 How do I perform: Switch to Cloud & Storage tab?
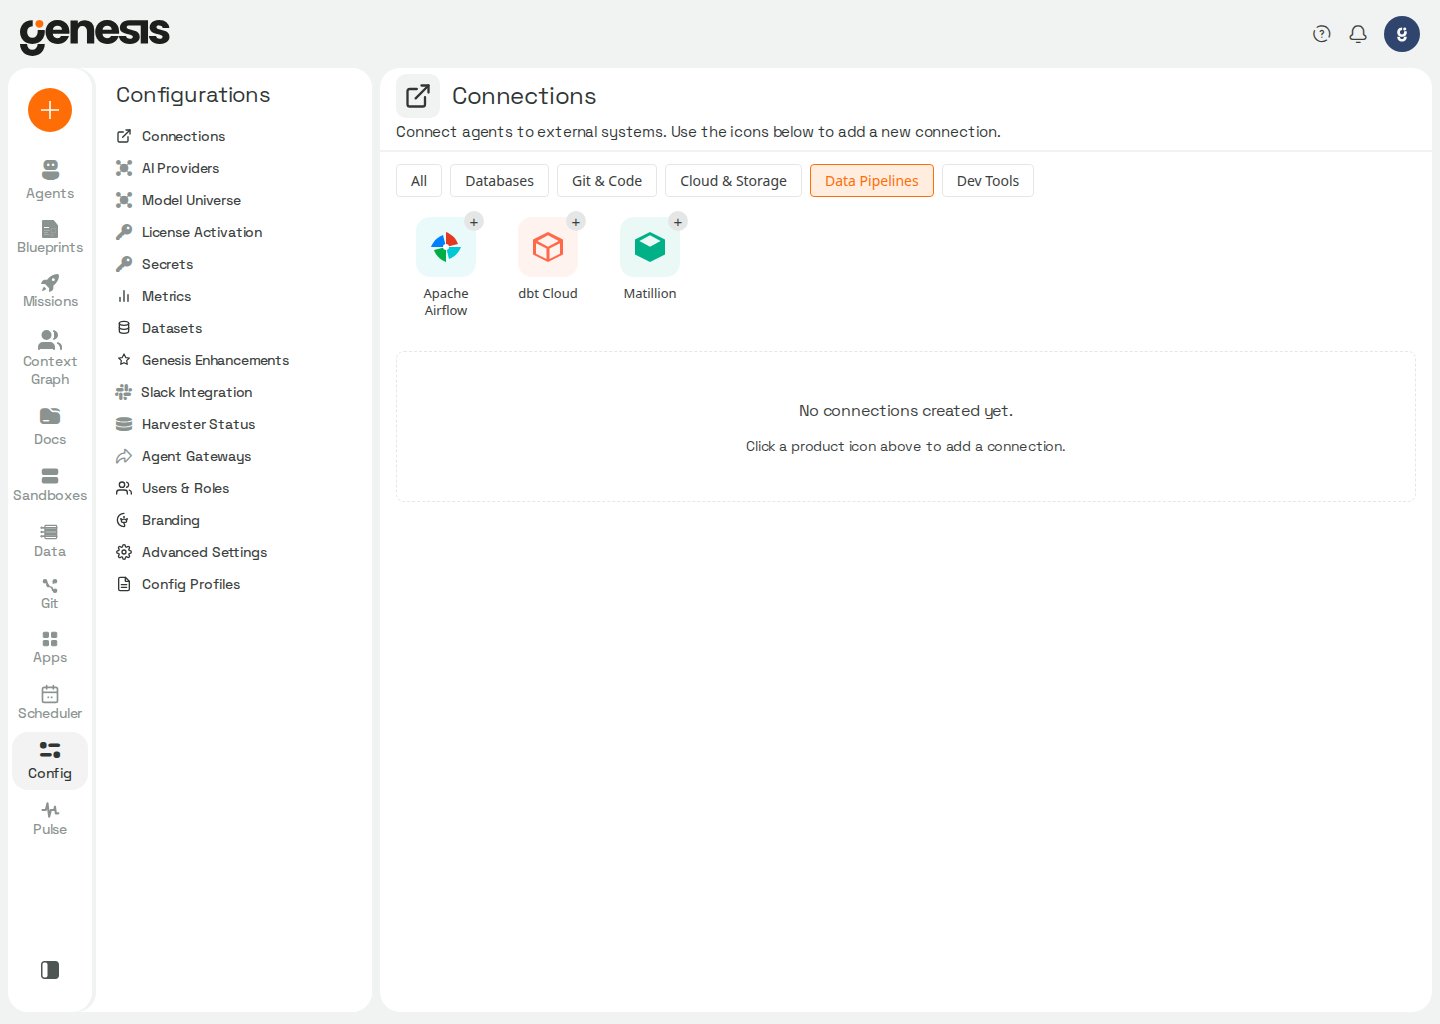[733, 181]
